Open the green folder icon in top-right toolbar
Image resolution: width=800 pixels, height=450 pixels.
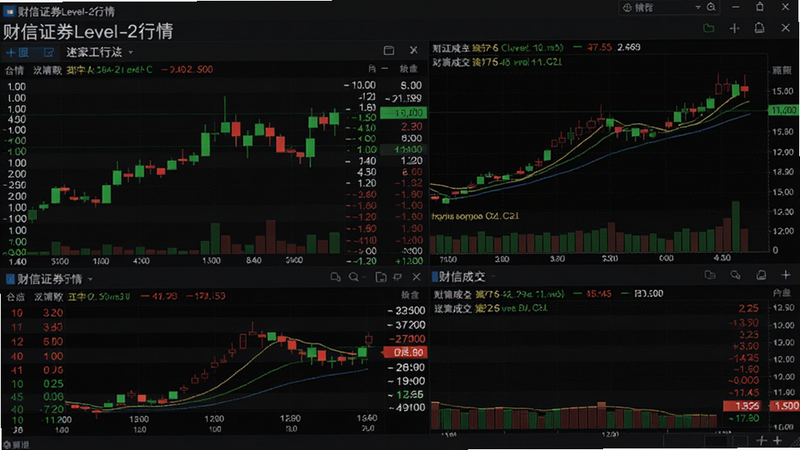[709, 28]
